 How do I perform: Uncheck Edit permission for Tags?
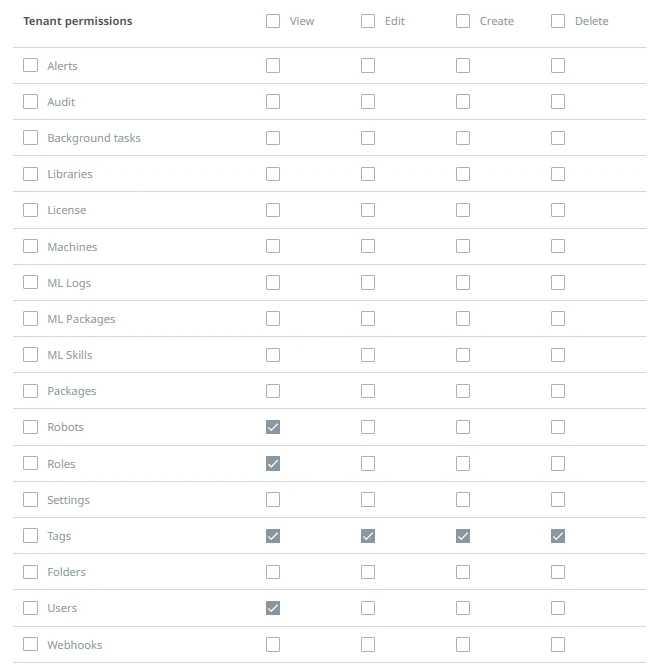[x=368, y=536]
